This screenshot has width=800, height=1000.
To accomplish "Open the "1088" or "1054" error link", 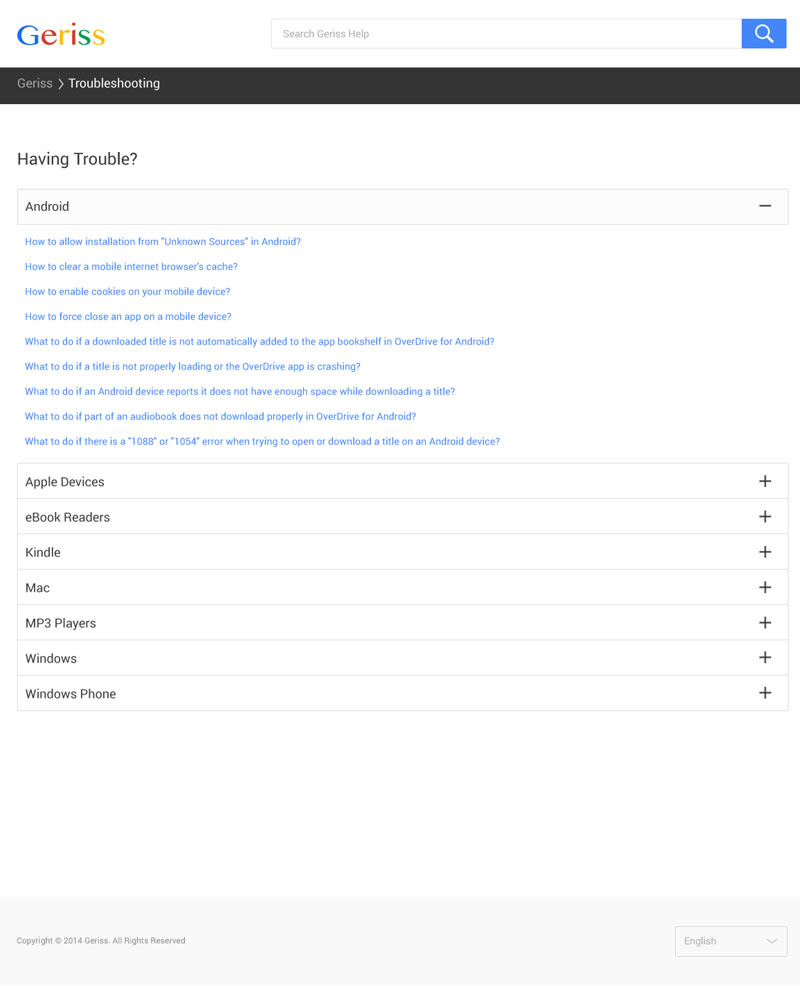I will pos(262,442).
